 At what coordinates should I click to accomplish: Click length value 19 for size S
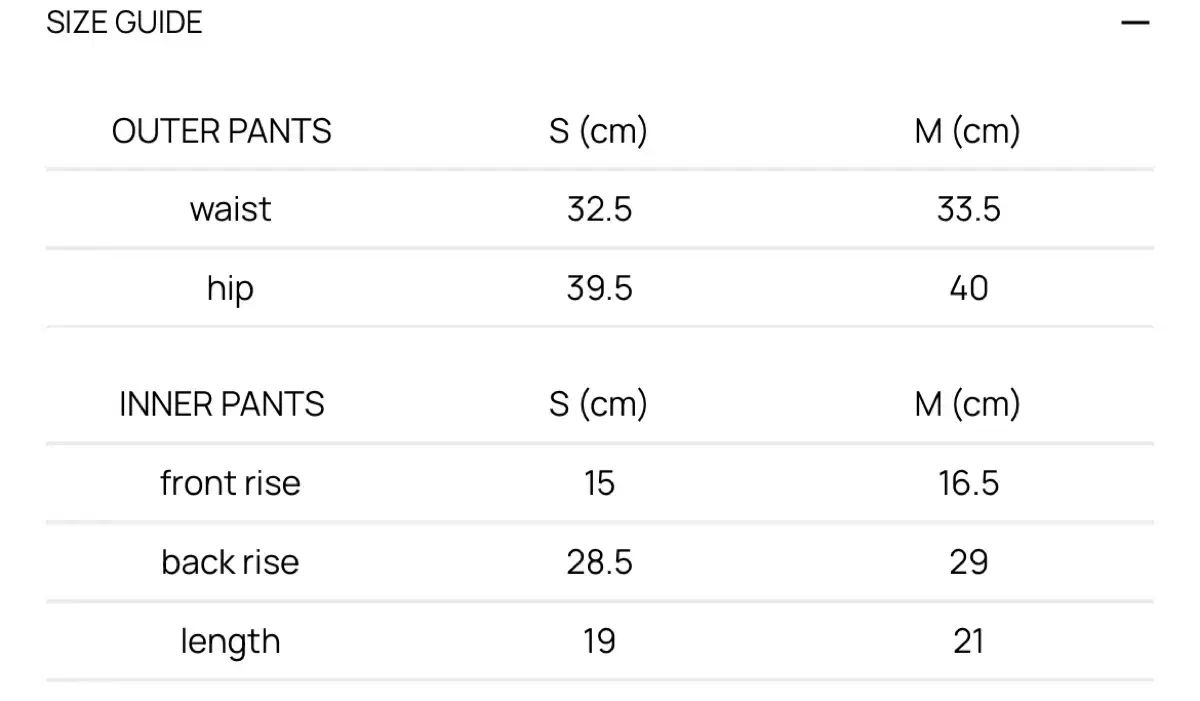point(599,641)
